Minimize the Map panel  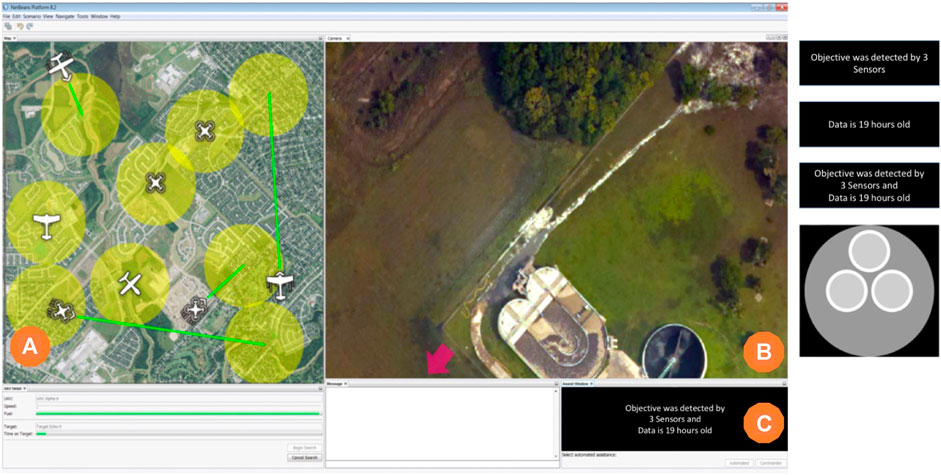click(x=320, y=38)
